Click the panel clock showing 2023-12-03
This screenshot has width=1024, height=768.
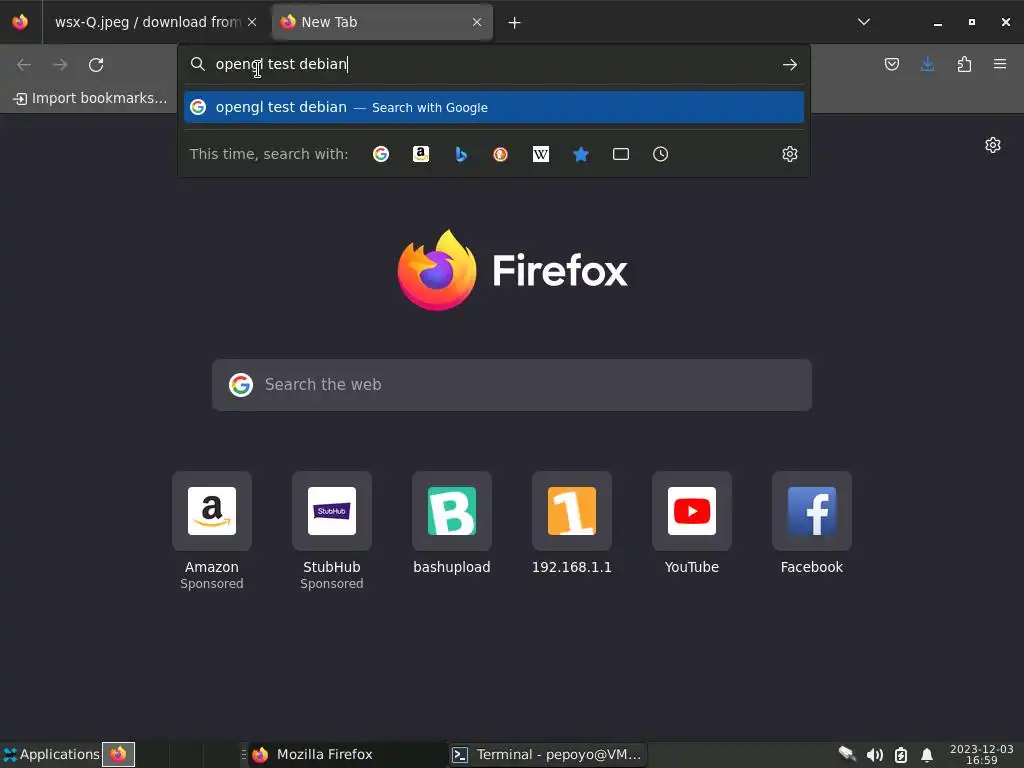click(981, 754)
